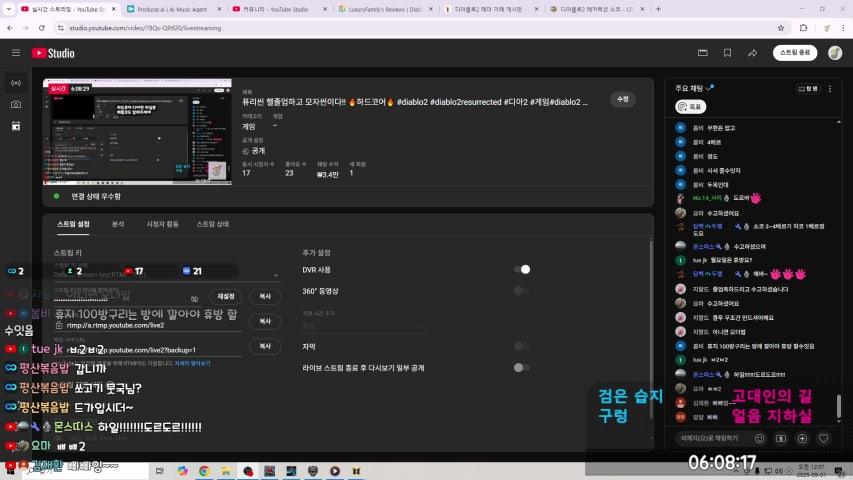
Task: Toggle the 360° 동영상 switch
Action: click(522, 291)
